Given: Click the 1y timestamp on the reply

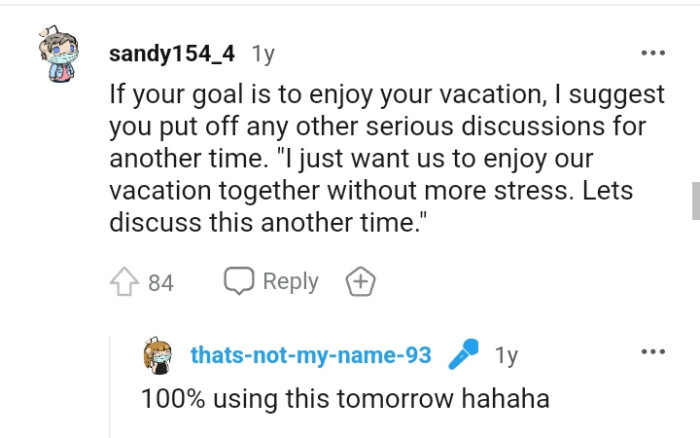Looking at the screenshot, I should 507,355.
